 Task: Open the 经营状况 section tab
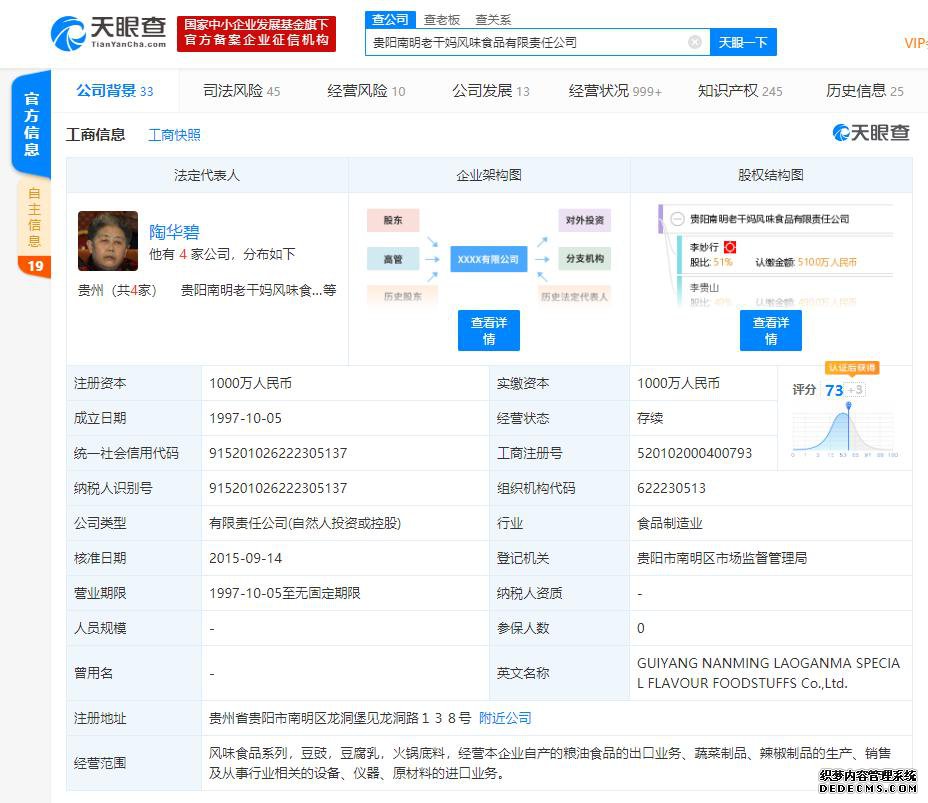(615, 91)
